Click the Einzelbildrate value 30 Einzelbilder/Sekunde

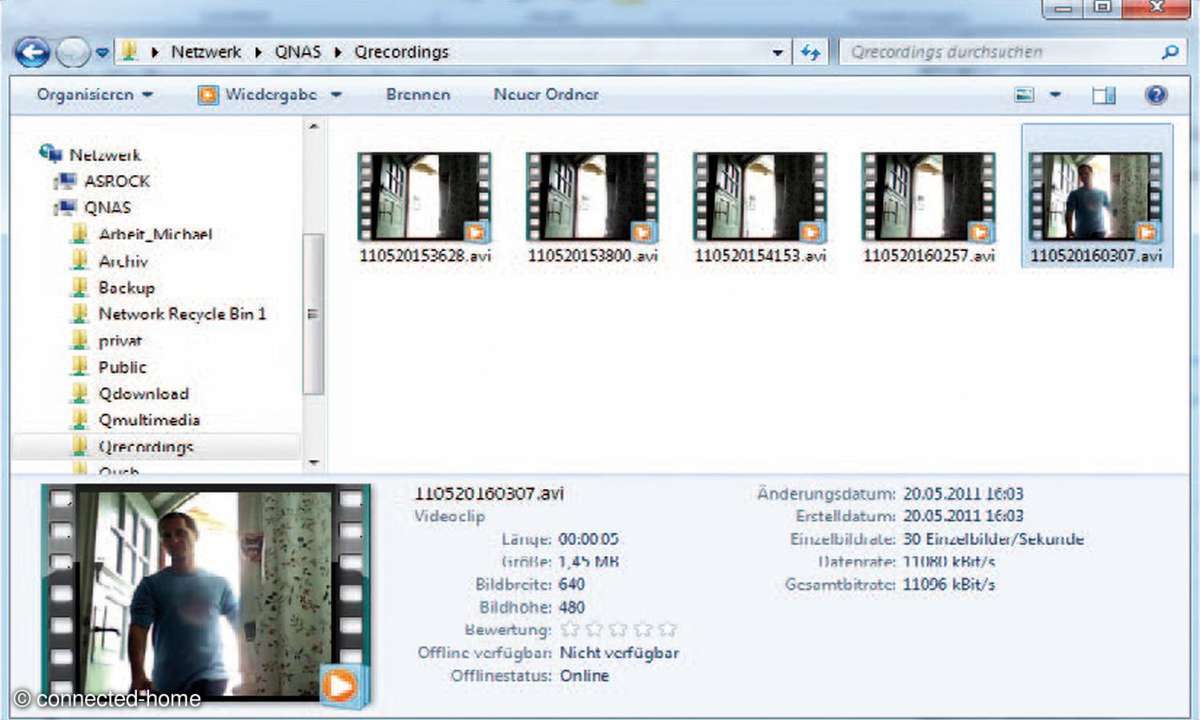[x=993, y=539]
